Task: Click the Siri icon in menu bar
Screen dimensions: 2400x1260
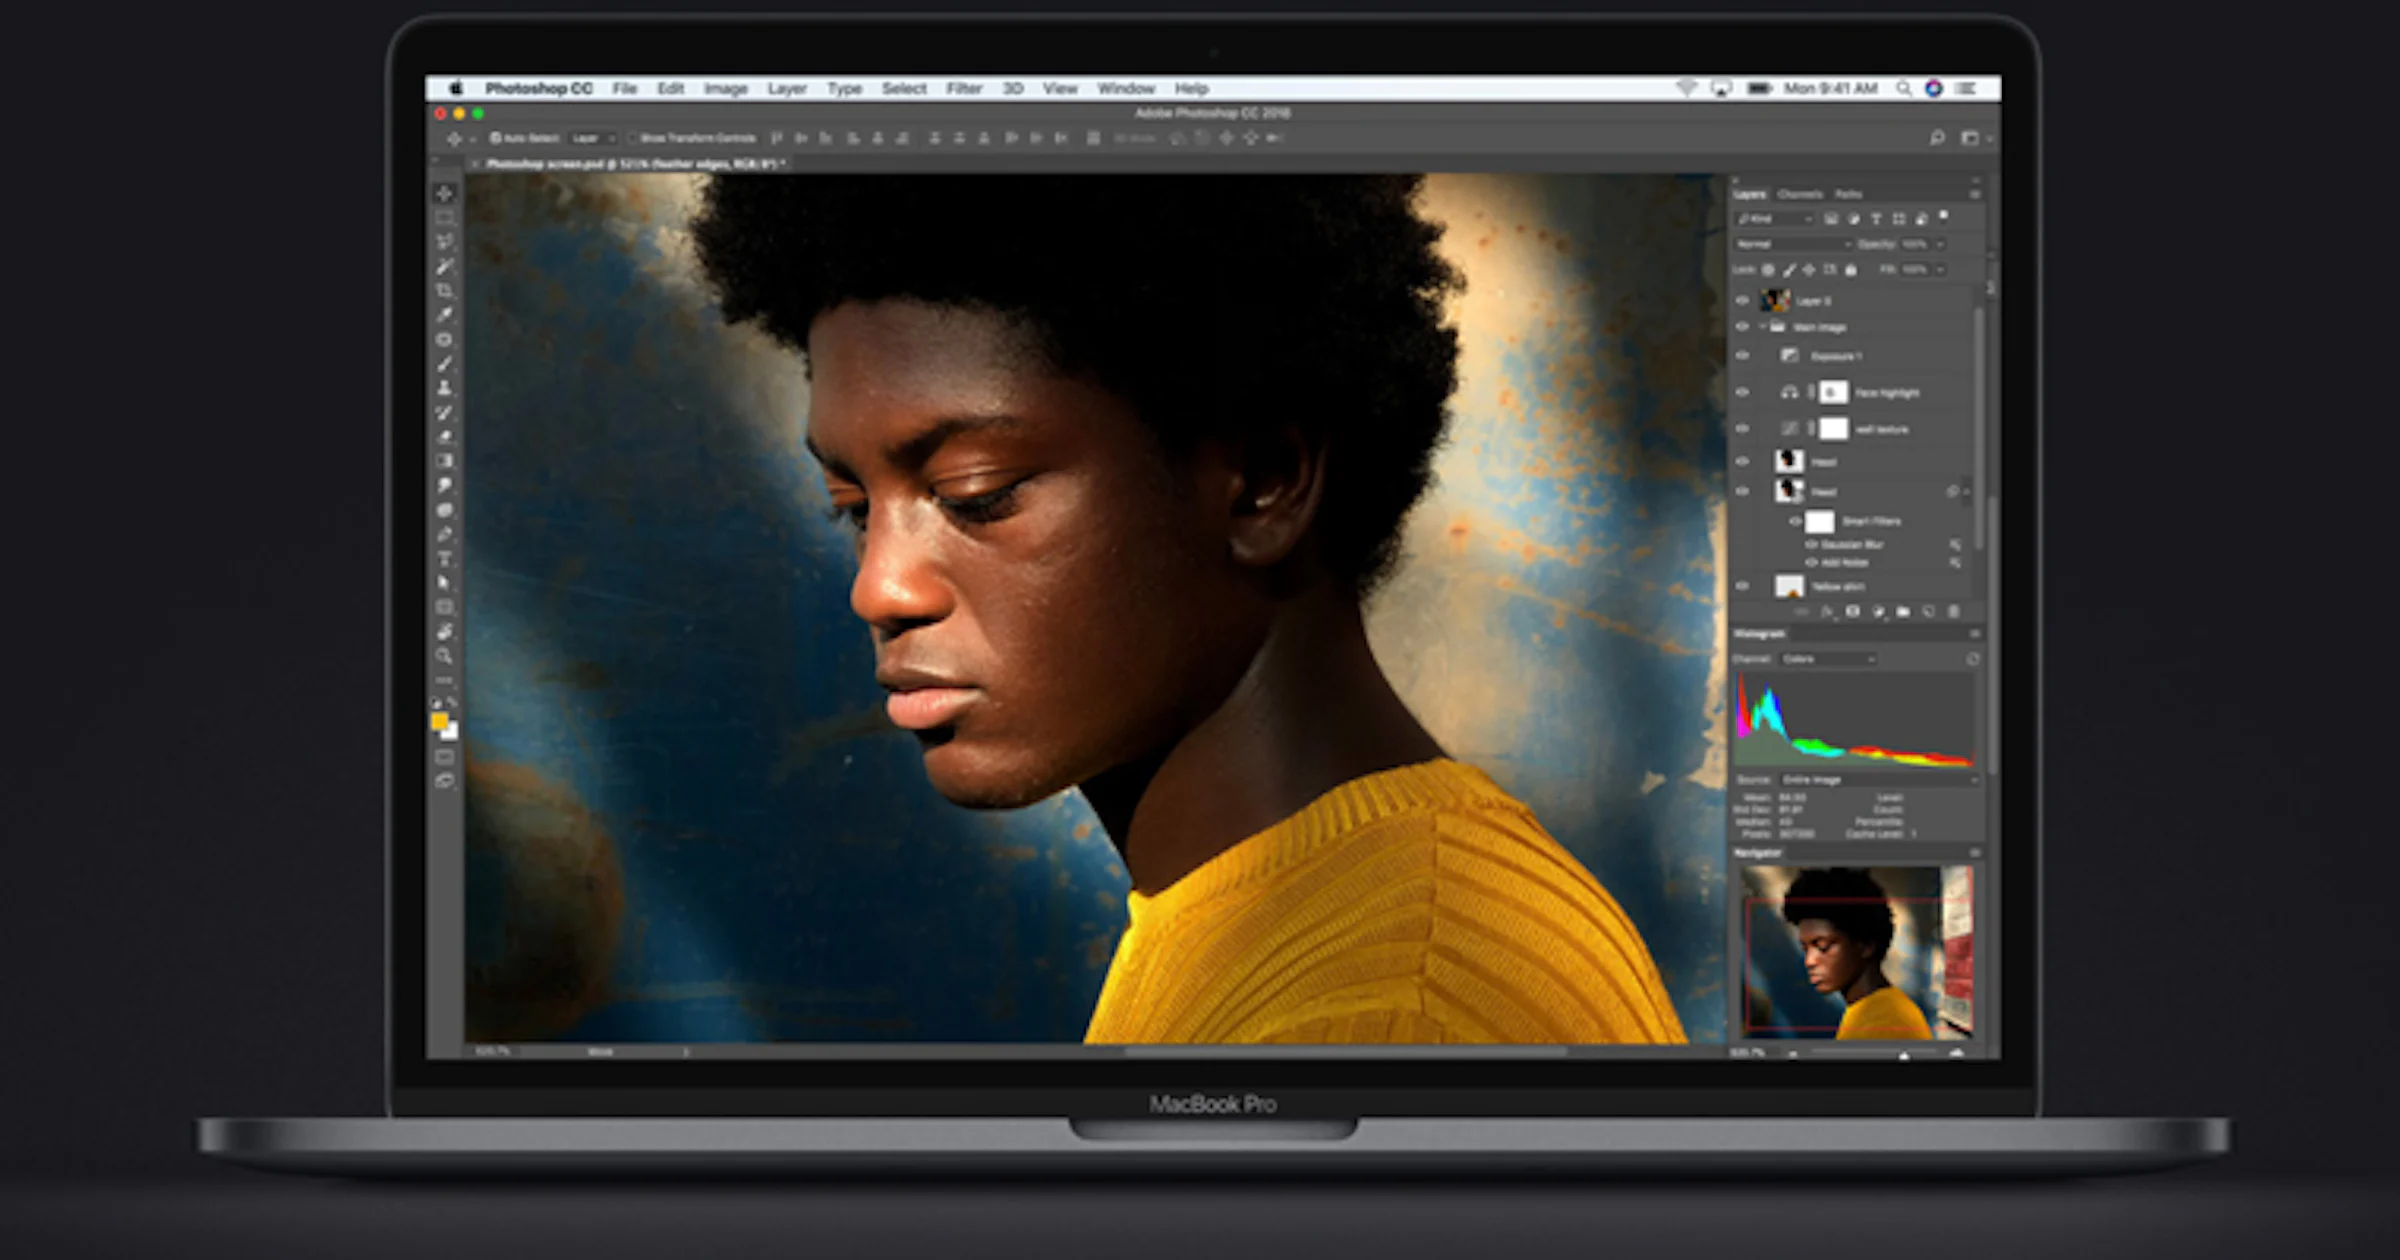Action: (x=1934, y=88)
